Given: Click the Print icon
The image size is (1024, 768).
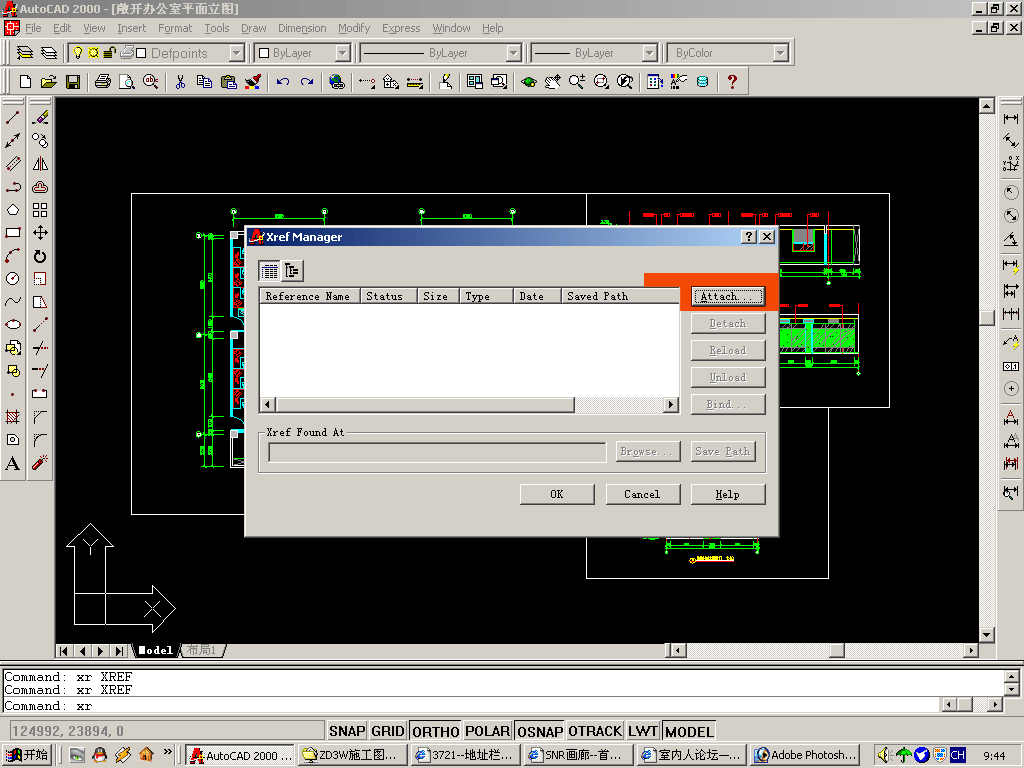Looking at the screenshot, I should click(x=103, y=82).
